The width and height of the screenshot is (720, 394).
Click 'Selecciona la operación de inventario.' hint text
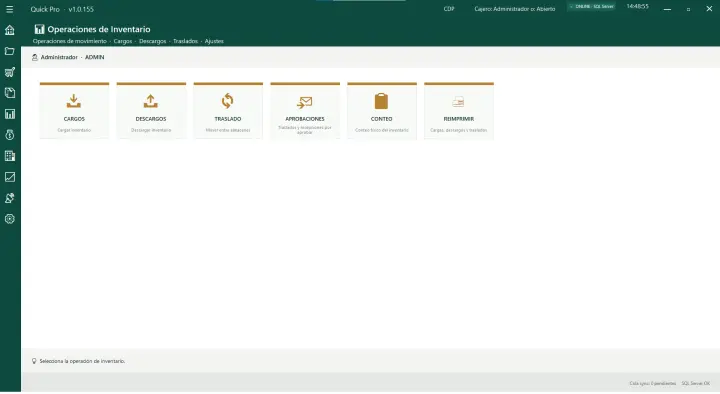click(82, 361)
